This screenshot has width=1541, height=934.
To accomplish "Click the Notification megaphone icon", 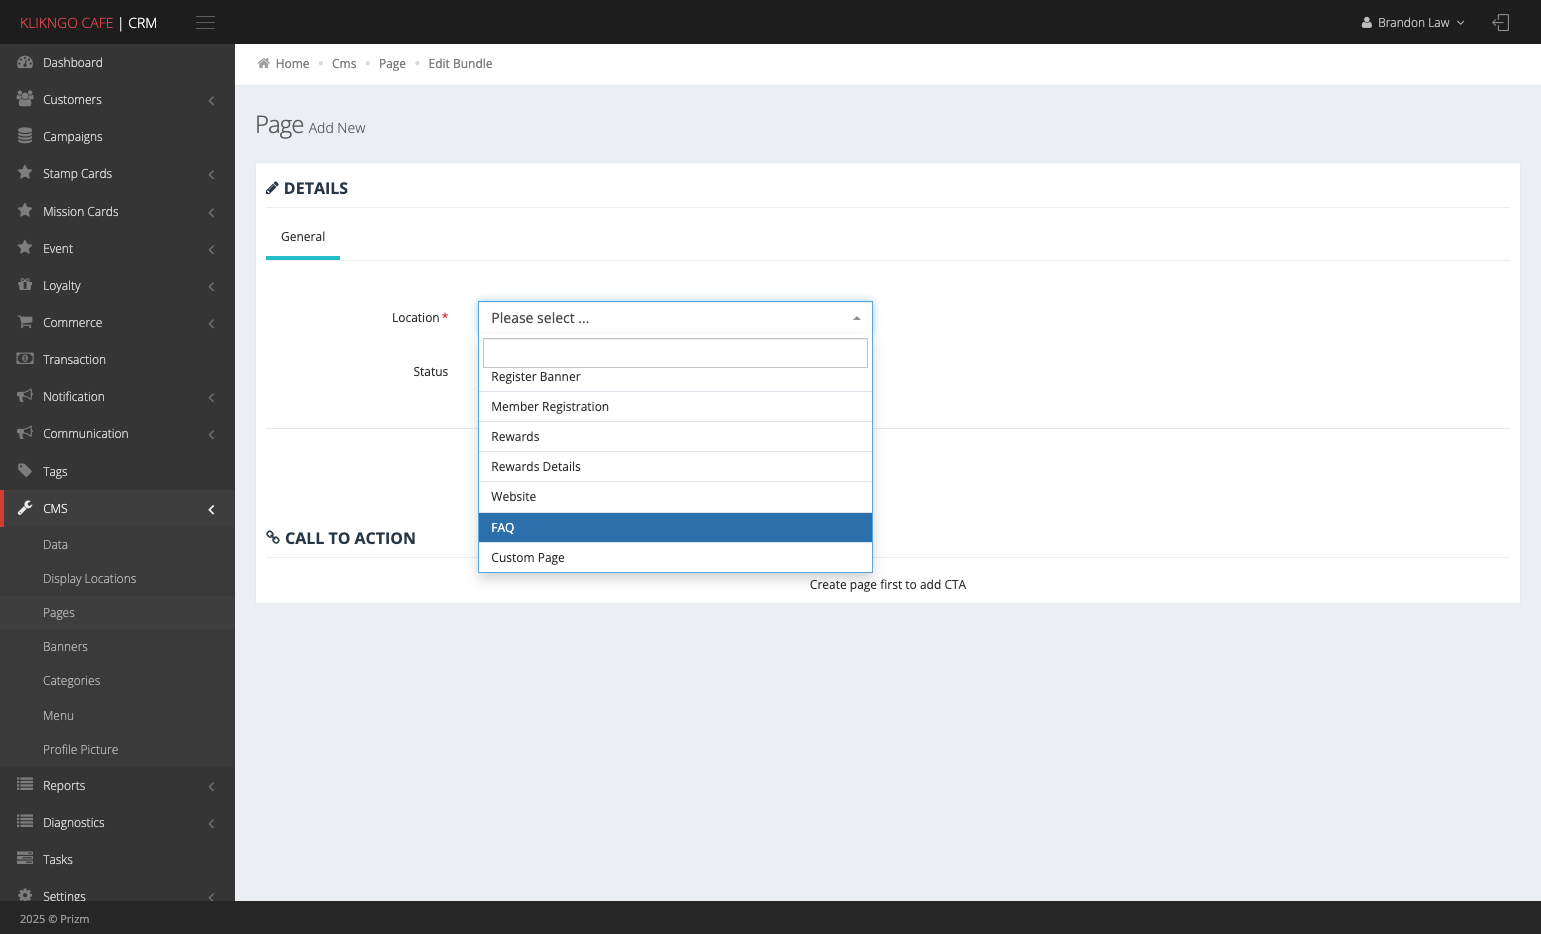I will click(25, 396).
